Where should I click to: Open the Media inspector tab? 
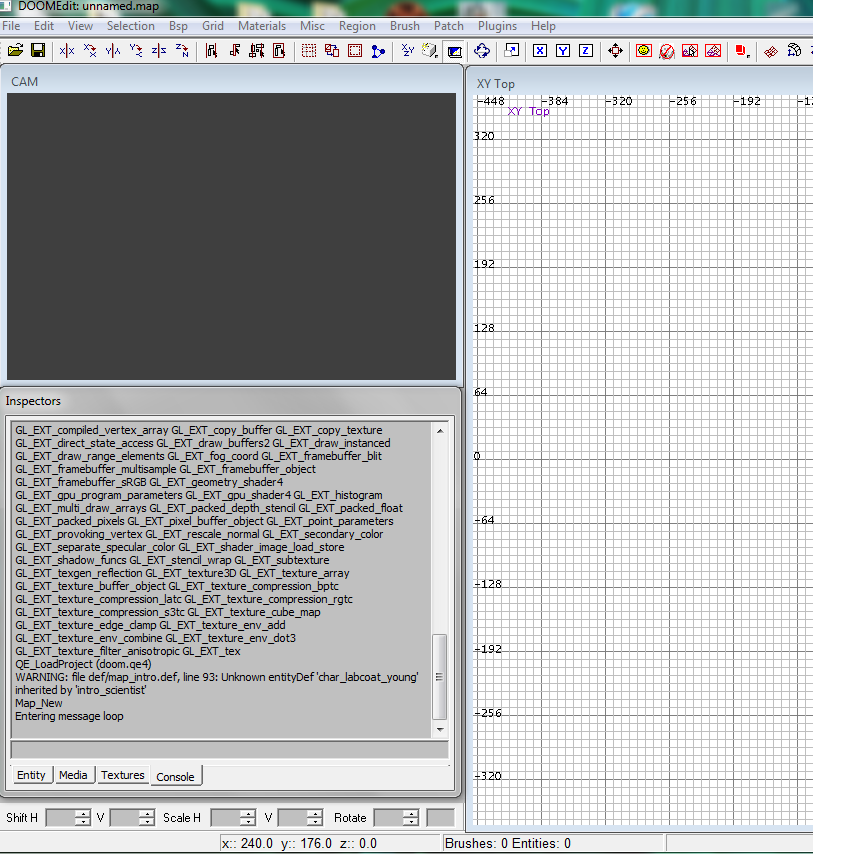click(73, 775)
